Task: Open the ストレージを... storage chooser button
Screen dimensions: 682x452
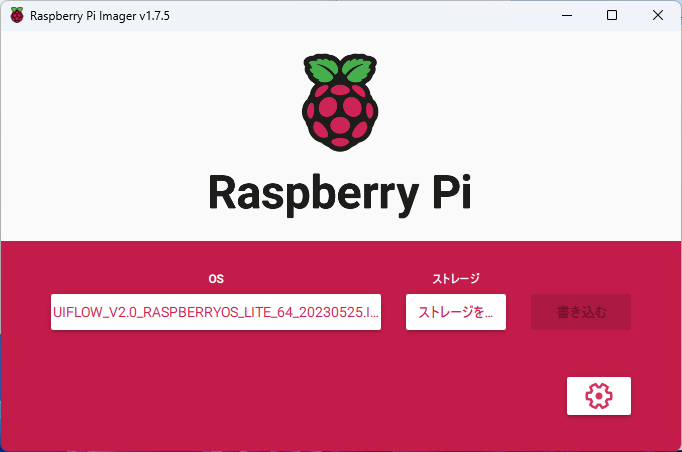Action: point(456,312)
